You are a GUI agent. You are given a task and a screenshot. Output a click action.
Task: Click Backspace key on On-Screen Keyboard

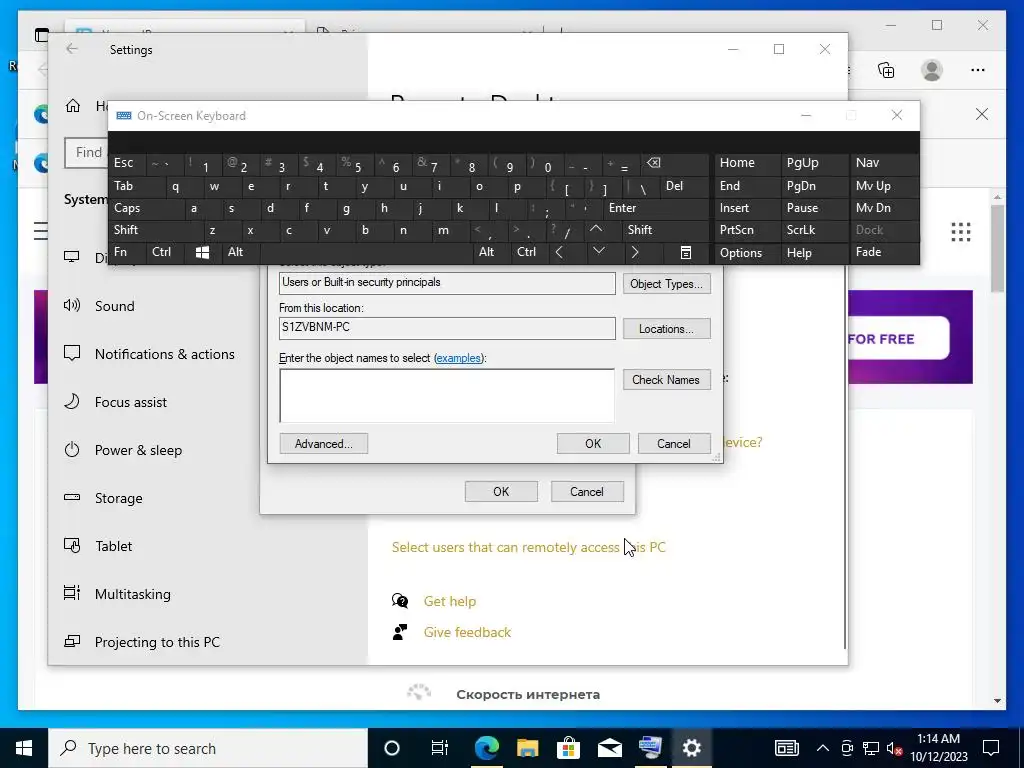pos(653,163)
